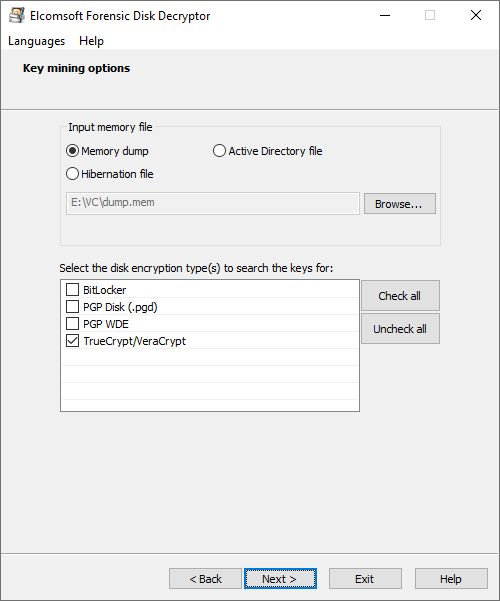Image resolution: width=500 pixels, height=601 pixels.
Task: Open the Languages menu
Action: [36, 41]
